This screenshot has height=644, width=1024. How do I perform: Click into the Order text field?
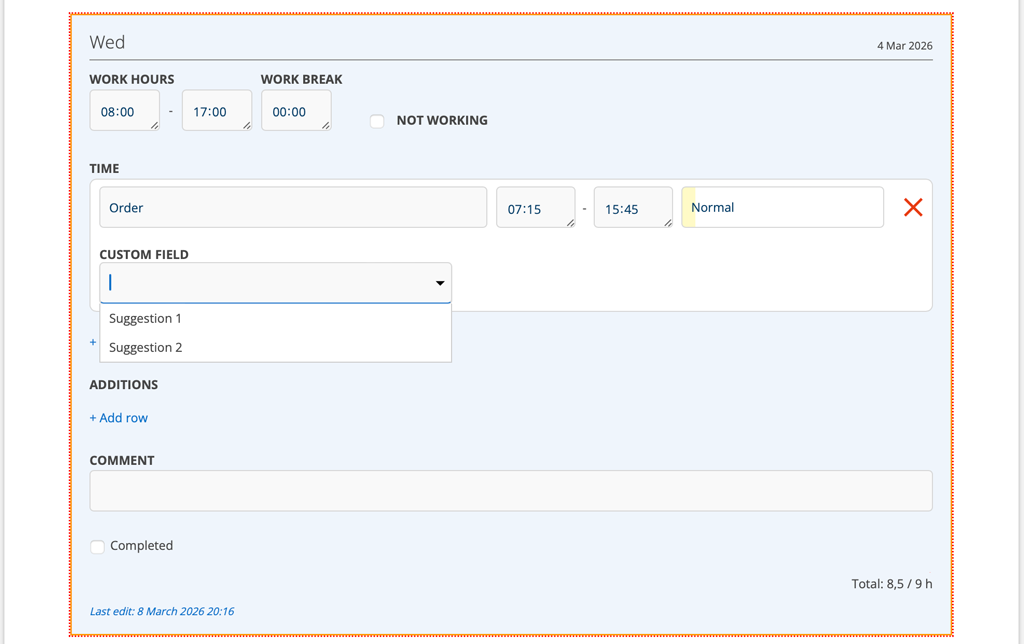click(292, 207)
